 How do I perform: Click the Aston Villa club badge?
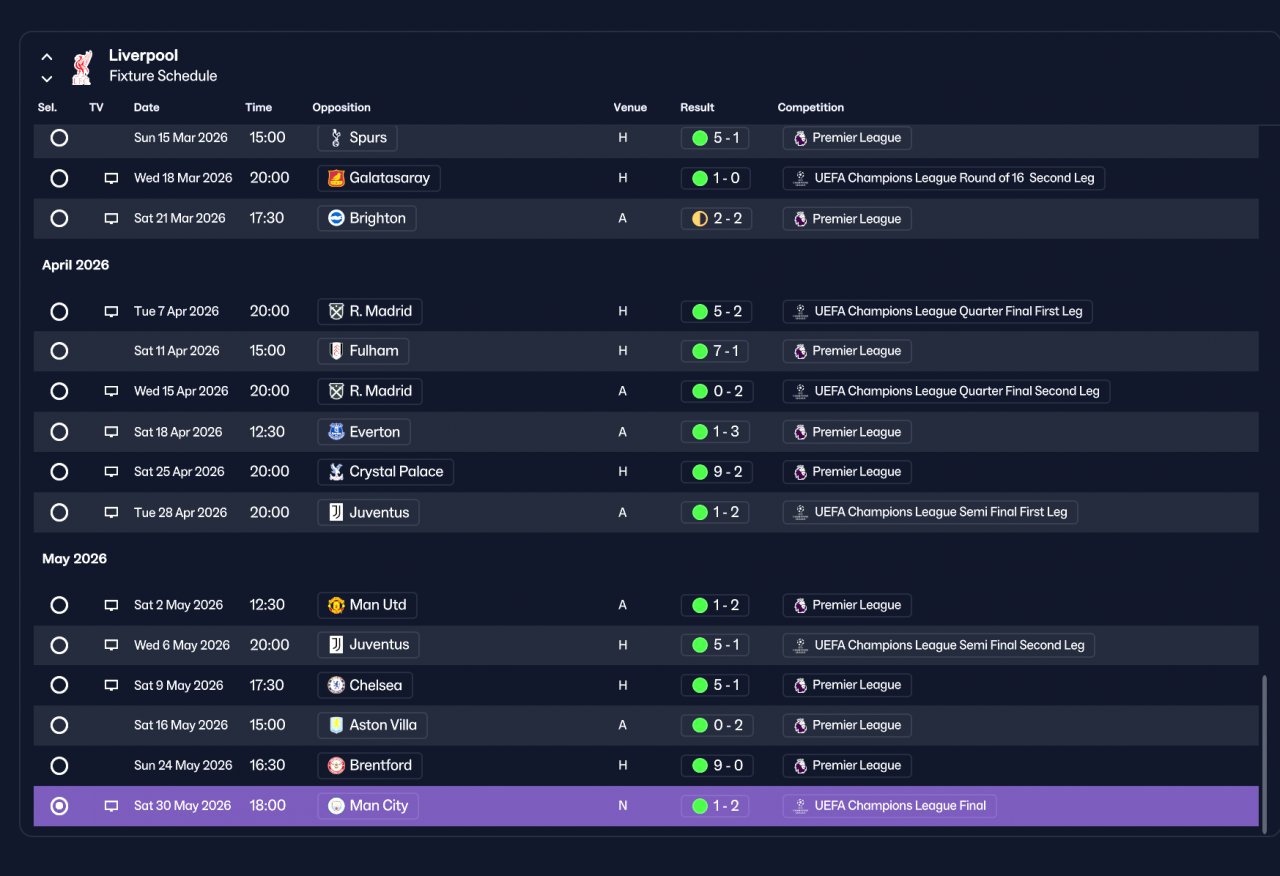tap(336, 725)
